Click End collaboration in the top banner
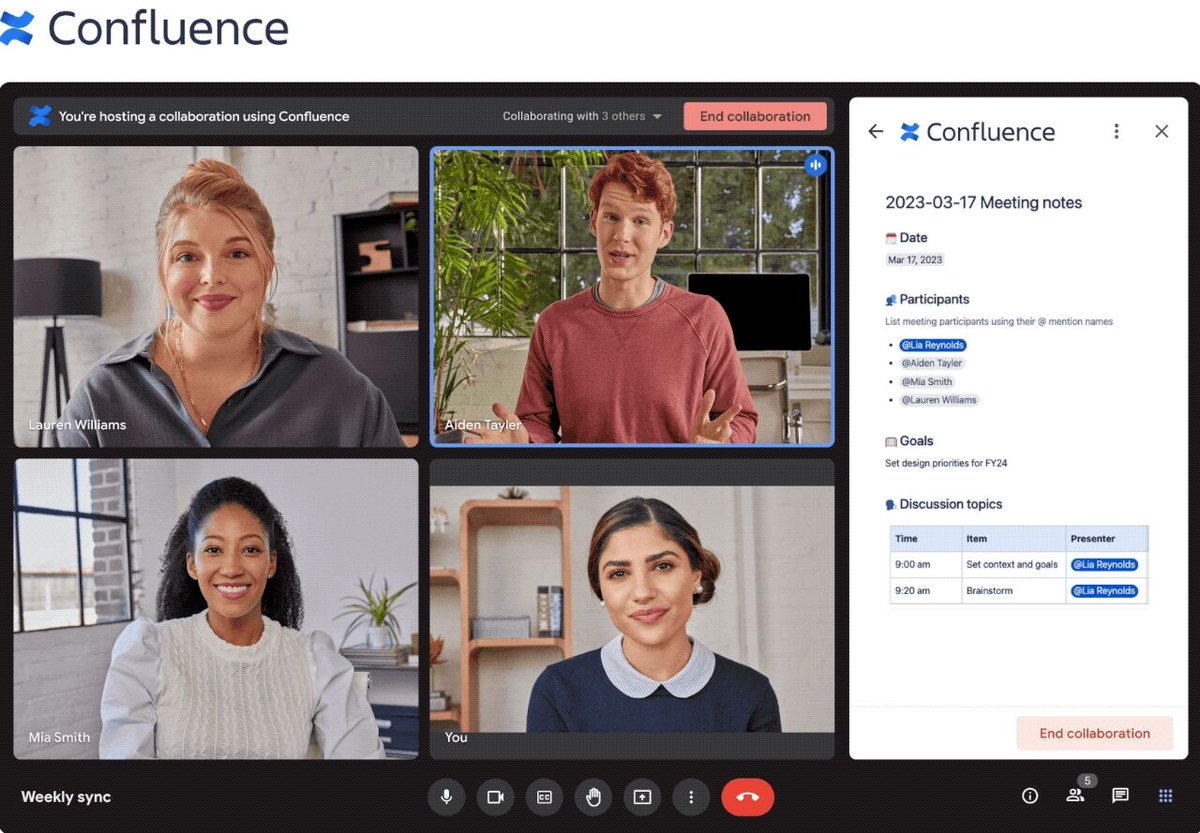The height and width of the screenshot is (833, 1200). pos(755,116)
